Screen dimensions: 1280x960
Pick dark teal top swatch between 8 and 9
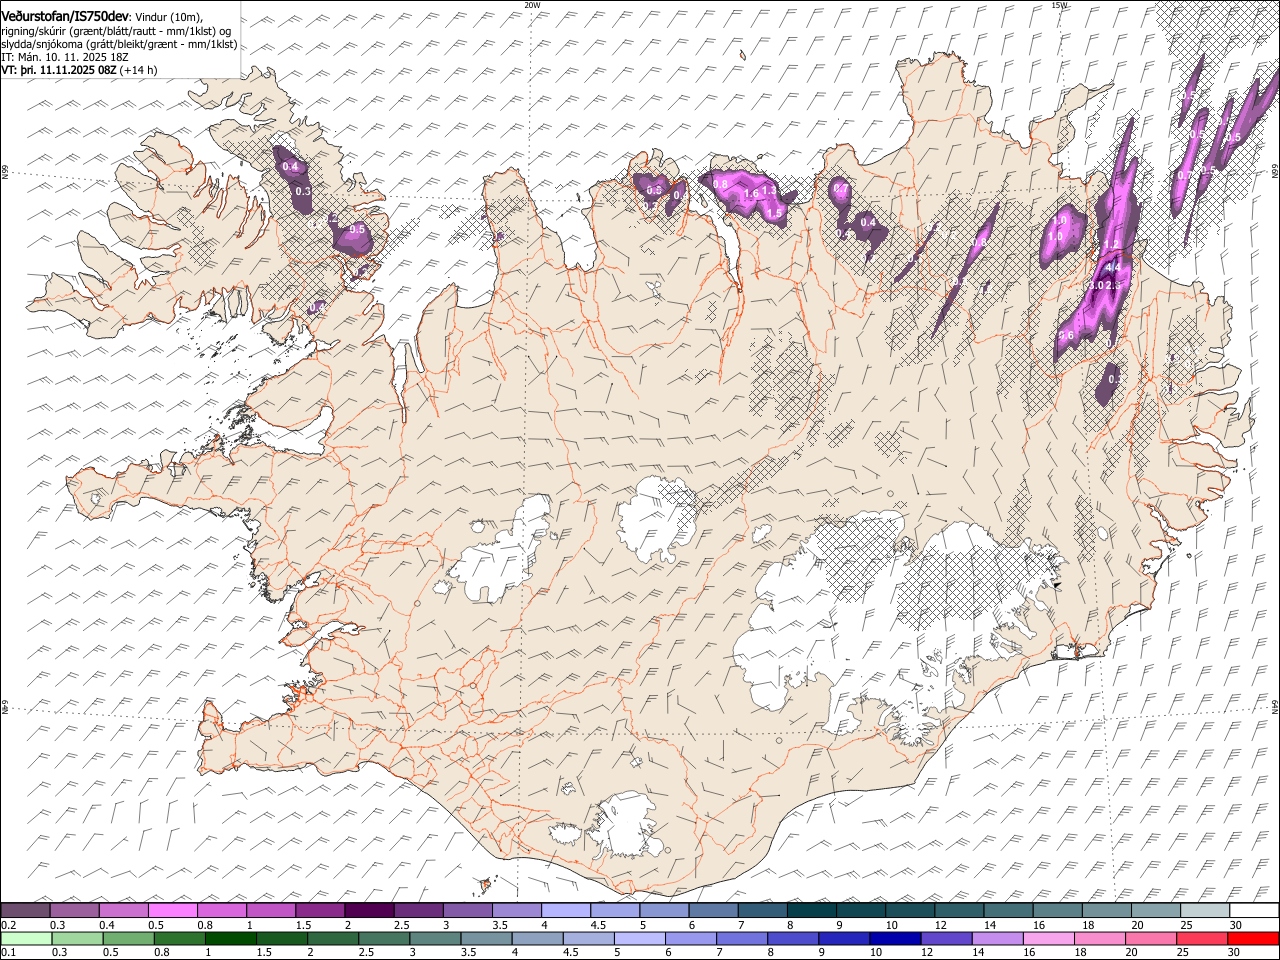(x=811, y=911)
